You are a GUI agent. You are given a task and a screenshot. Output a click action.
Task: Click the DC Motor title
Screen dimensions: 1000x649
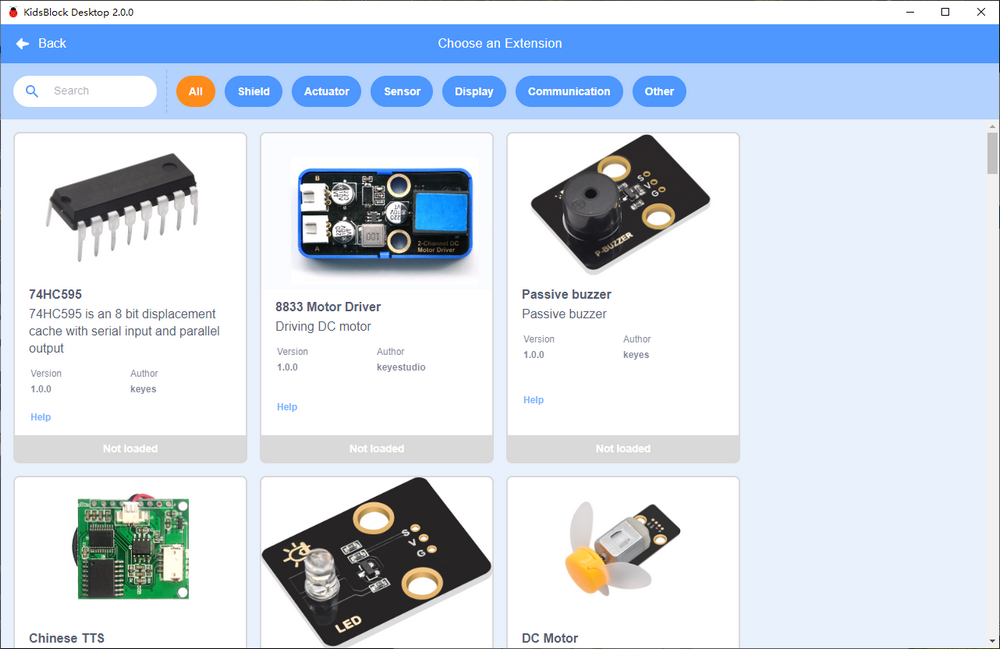point(550,638)
